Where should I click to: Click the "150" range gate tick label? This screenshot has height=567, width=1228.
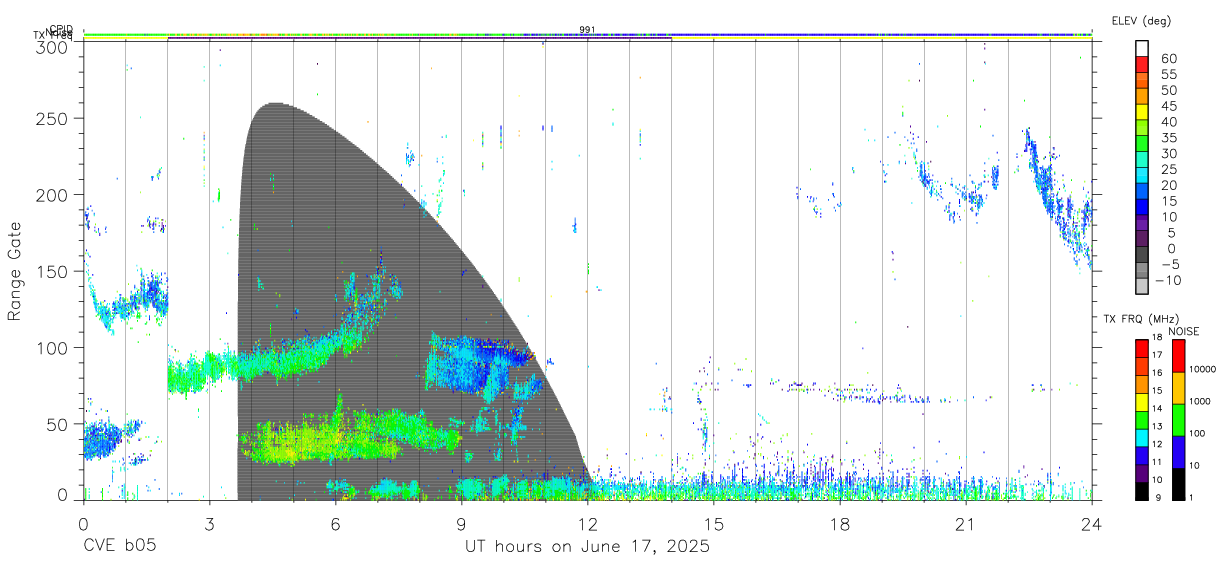point(54,271)
